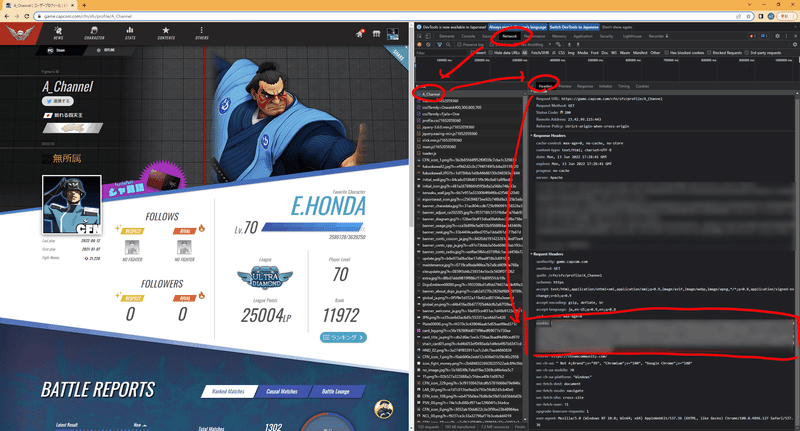Viewport: 800px width, 431px height.
Task: Filter requests by Doc type
Action: [x=605, y=53]
